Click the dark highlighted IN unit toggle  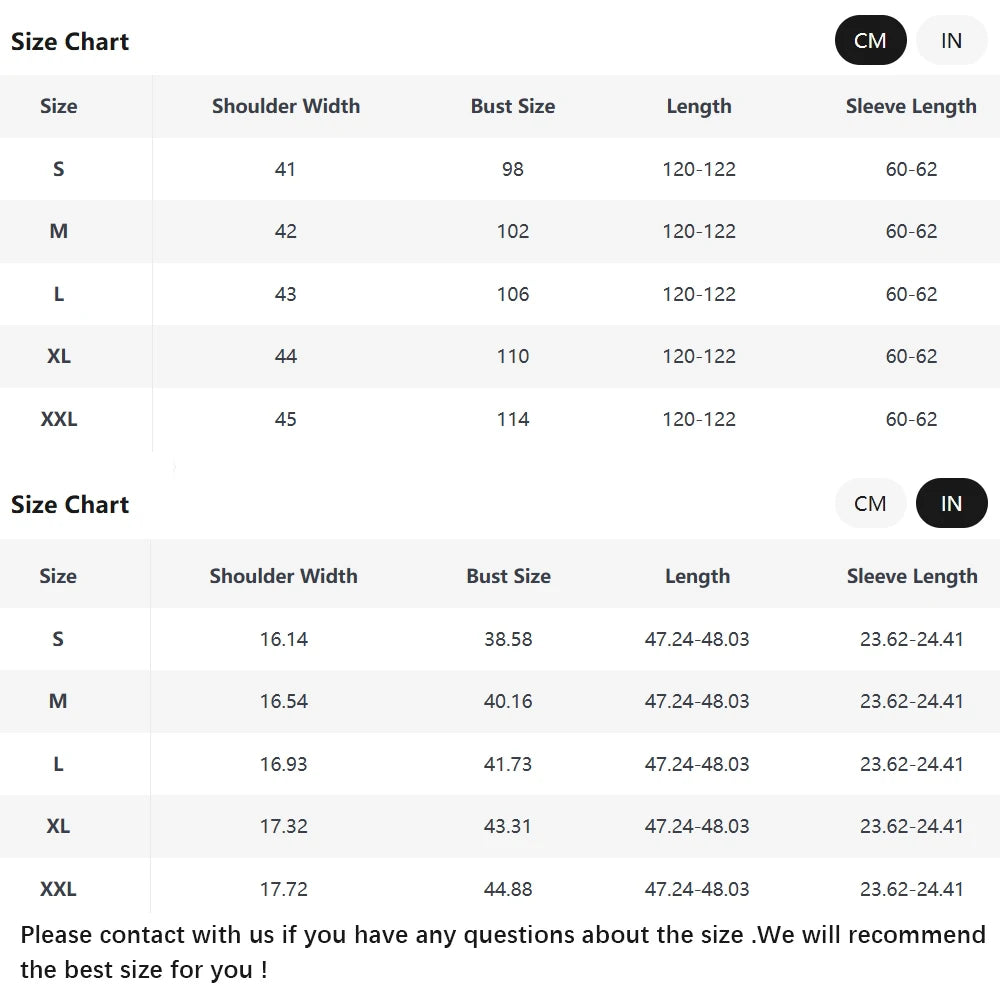[x=951, y=504]
